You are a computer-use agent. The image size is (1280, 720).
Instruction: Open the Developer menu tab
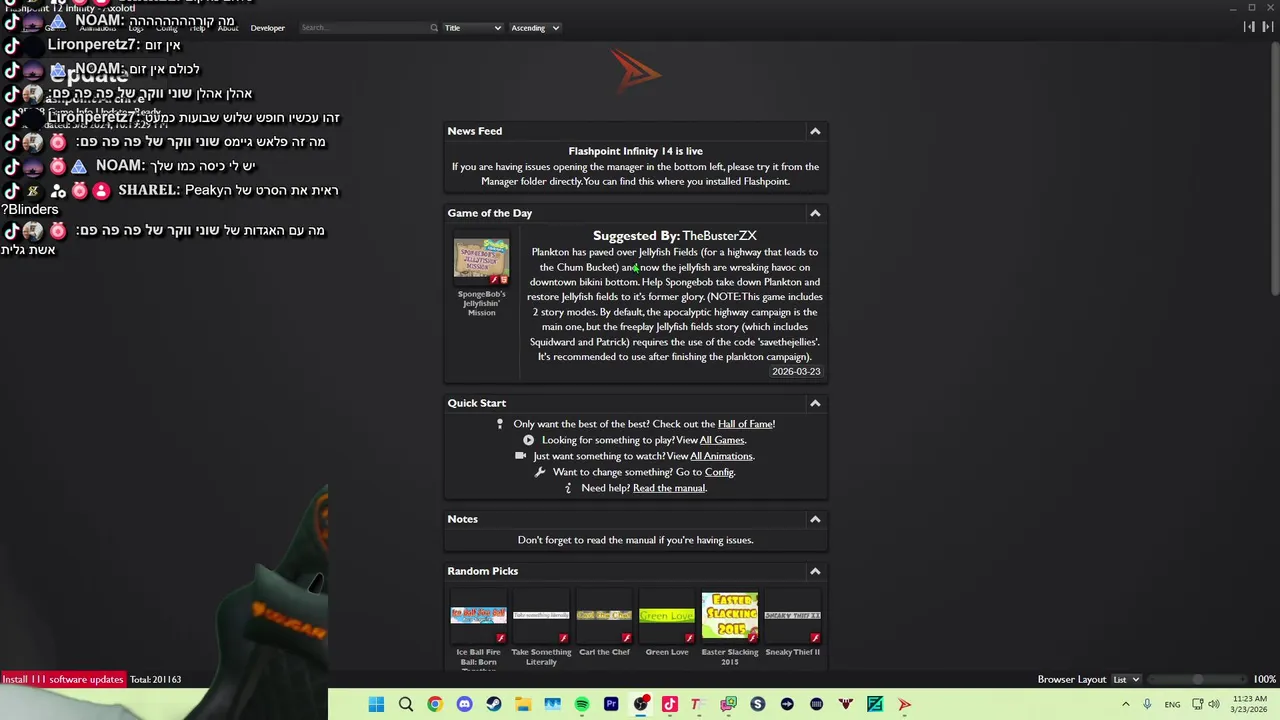coord(267,28)
